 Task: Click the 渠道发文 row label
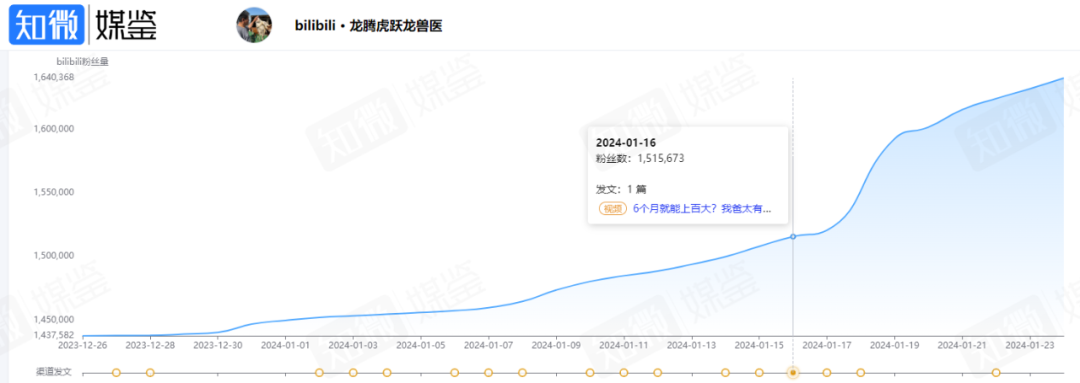(52, 373)
